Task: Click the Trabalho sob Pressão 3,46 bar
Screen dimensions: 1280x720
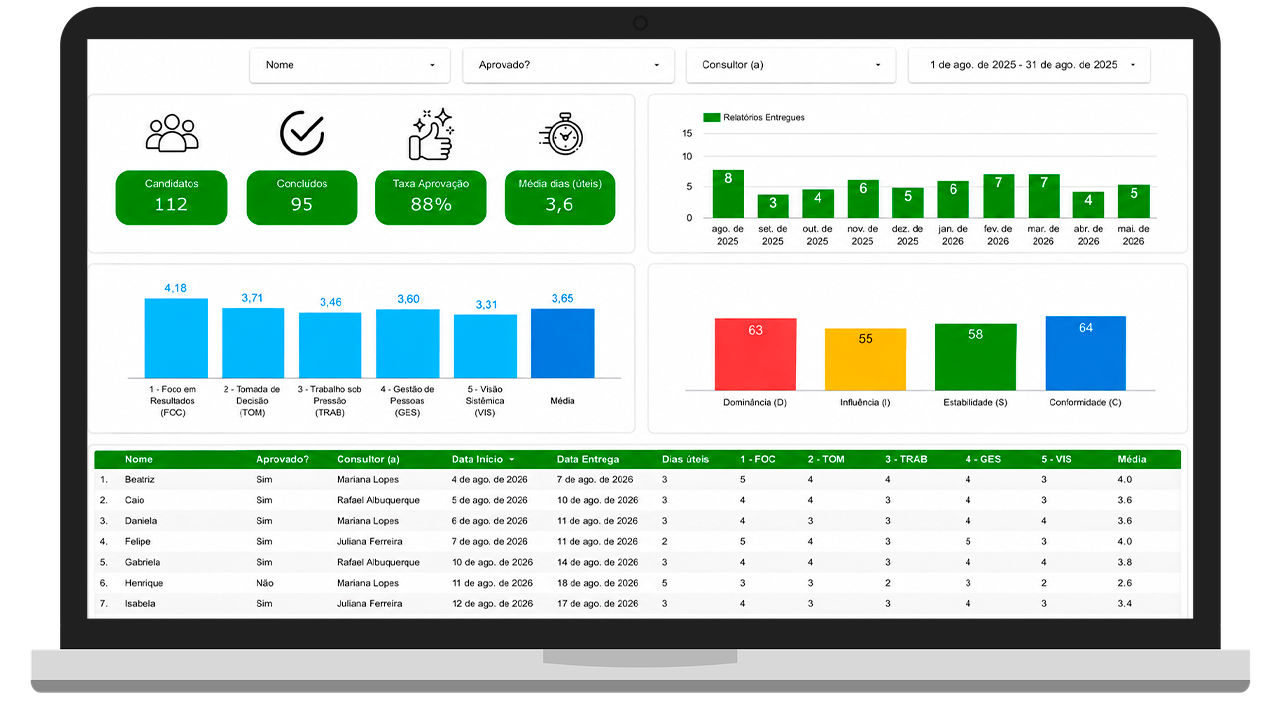Action: (x=330, y=345)
